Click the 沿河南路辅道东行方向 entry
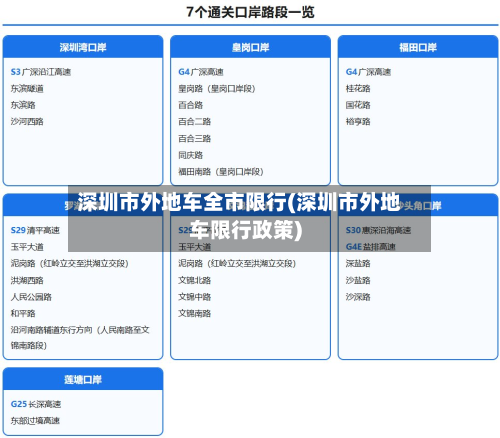 pos(80,337)
